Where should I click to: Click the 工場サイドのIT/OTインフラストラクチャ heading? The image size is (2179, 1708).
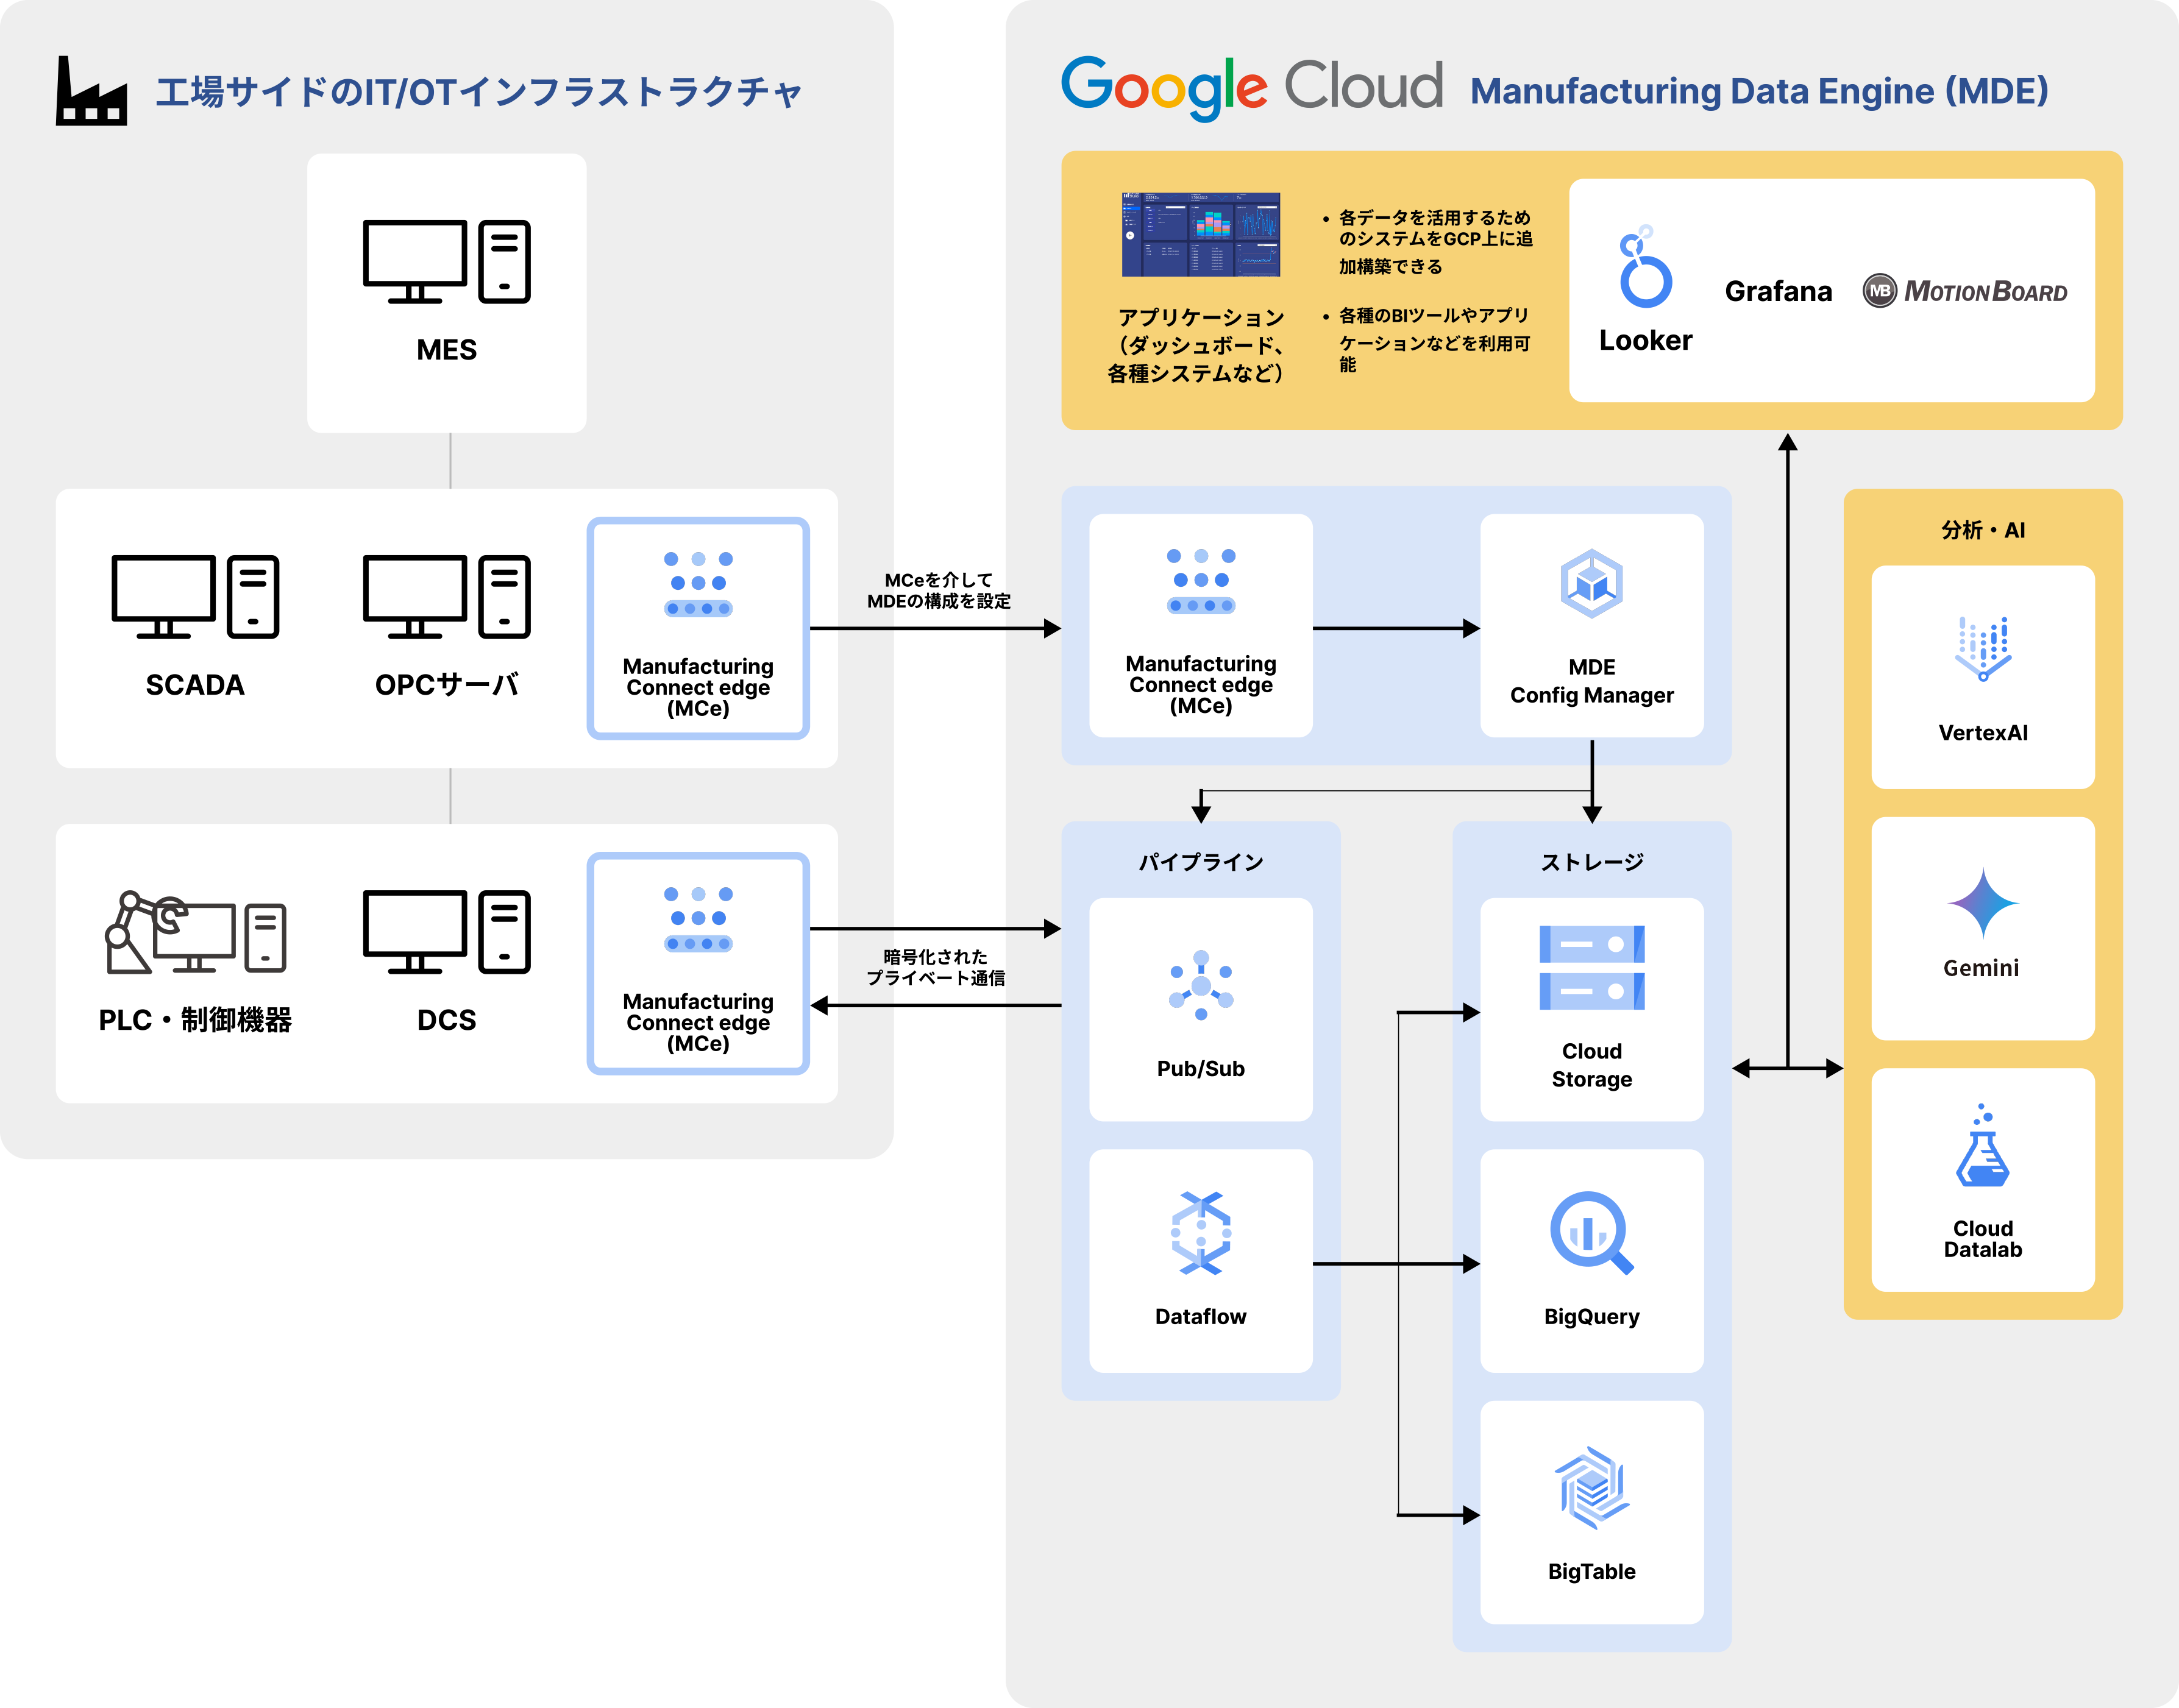click(x=479, y=91)
